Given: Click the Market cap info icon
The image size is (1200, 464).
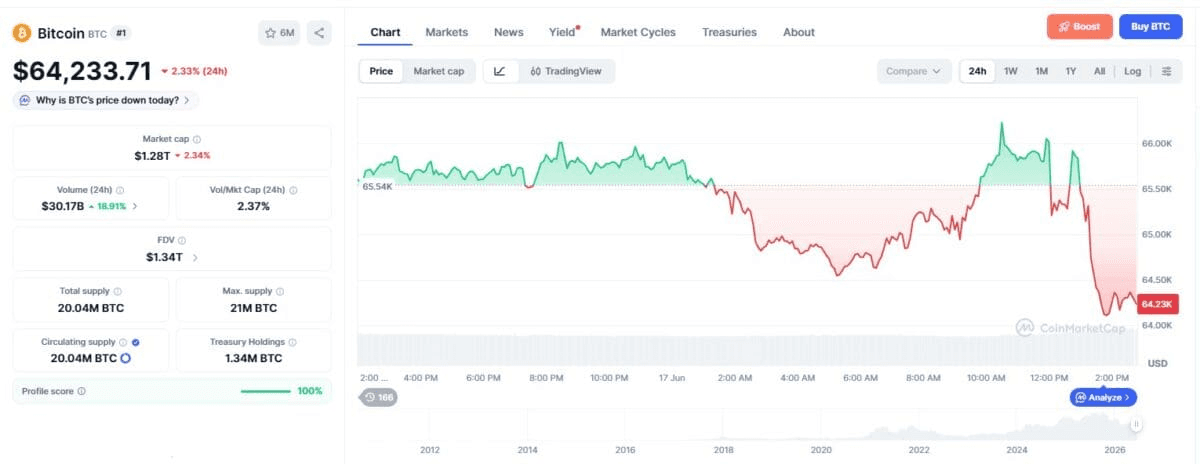Looking at the screenshot, I should (x=197, y=140).
